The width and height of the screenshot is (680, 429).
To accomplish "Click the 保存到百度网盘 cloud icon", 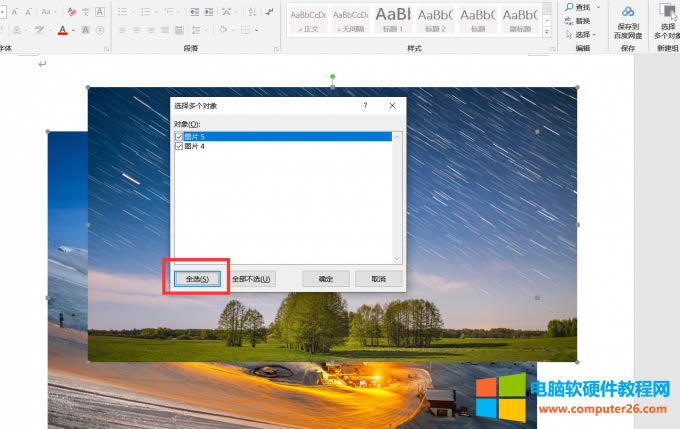I will point(628,12).
